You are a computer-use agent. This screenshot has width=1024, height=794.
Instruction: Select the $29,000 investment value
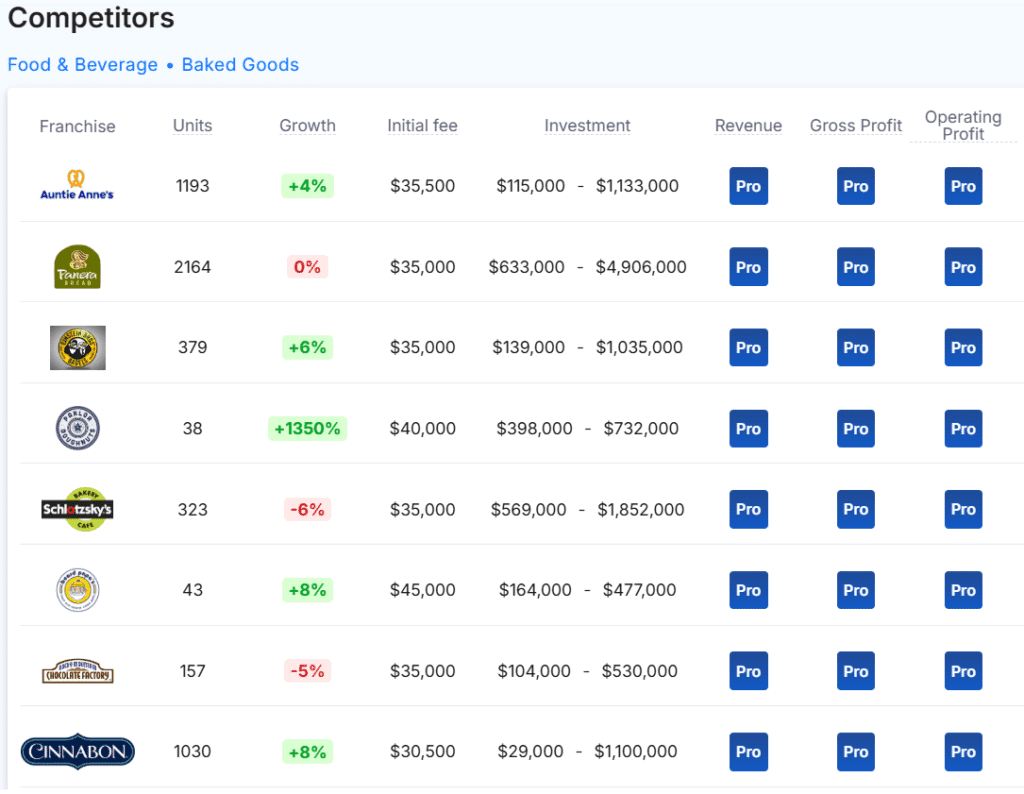(x=530, y=752)
